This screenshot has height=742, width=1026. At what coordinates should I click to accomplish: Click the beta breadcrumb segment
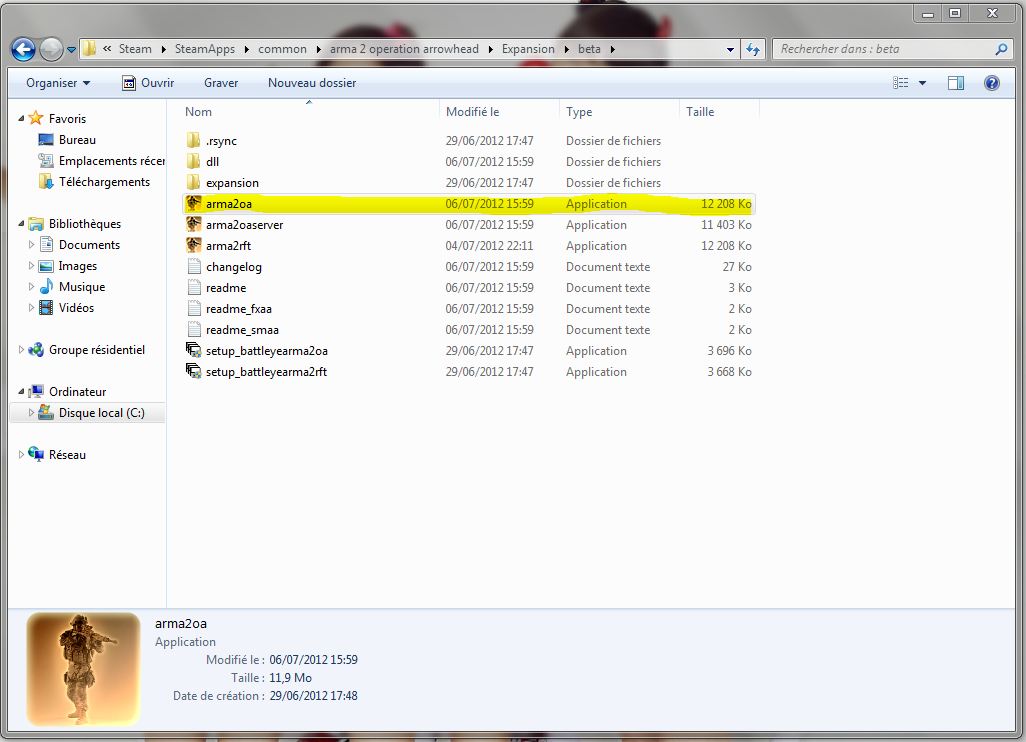click(589, 49)
